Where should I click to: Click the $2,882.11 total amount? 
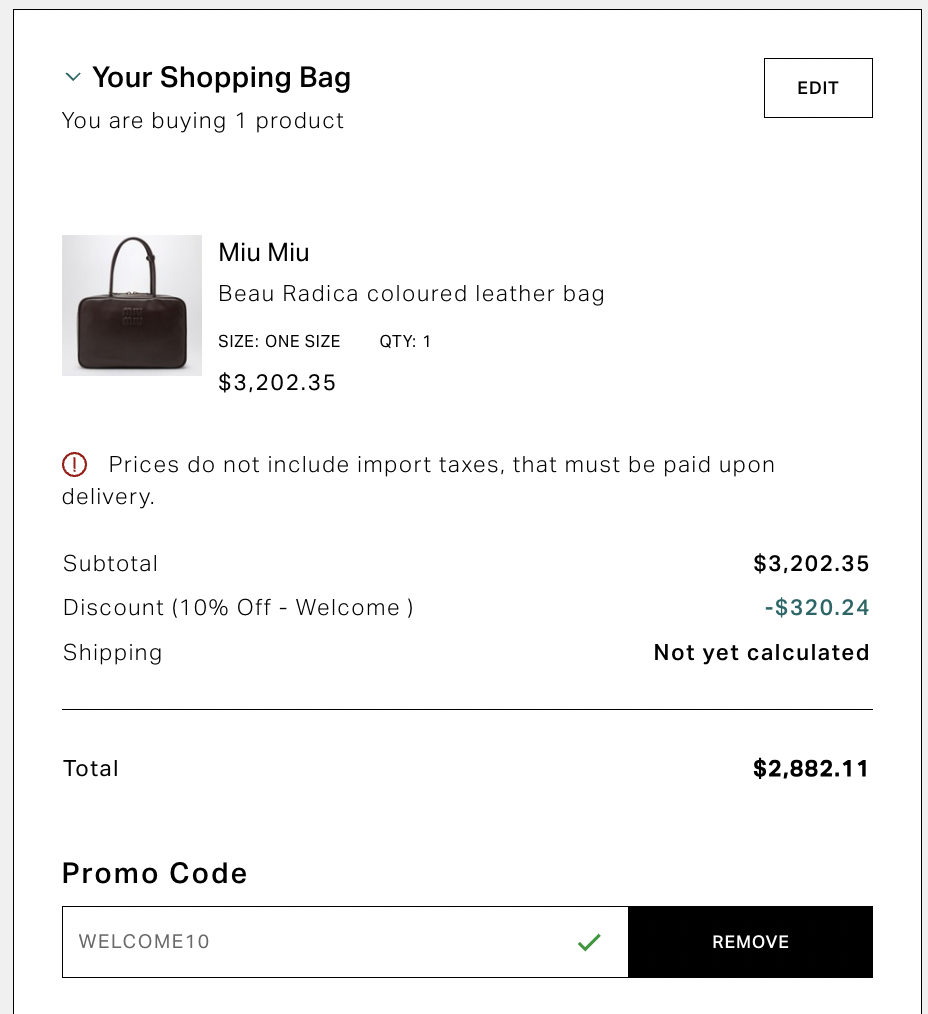811,769
